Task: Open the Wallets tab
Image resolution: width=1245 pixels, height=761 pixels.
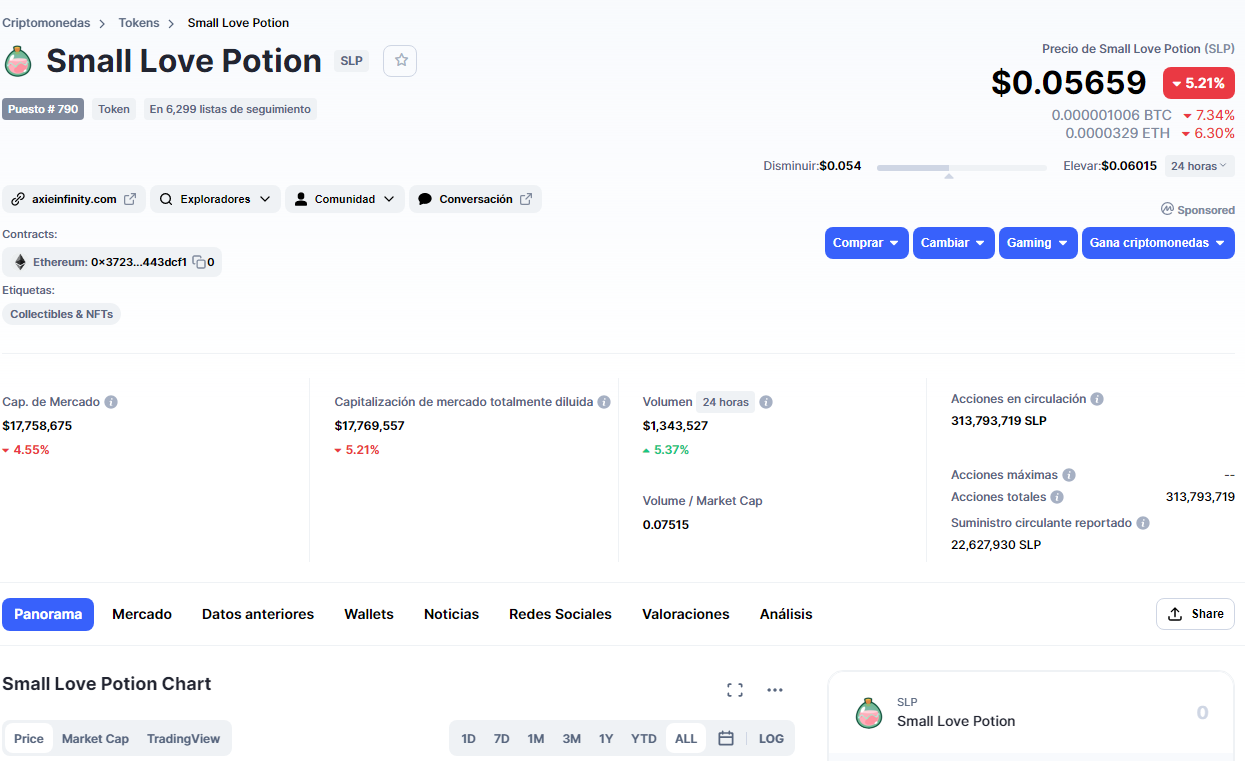Action: (369, 614)
